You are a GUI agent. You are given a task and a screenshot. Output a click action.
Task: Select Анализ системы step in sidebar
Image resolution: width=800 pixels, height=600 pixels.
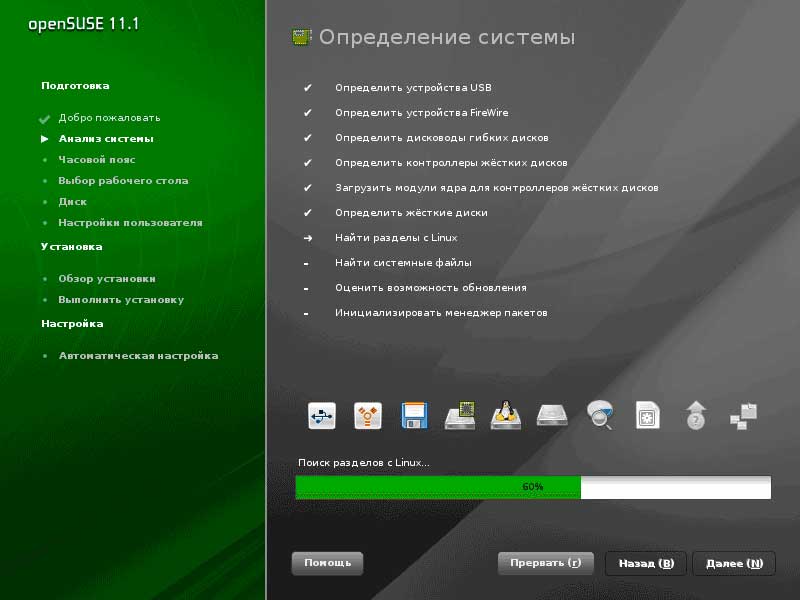click(106, 139)
